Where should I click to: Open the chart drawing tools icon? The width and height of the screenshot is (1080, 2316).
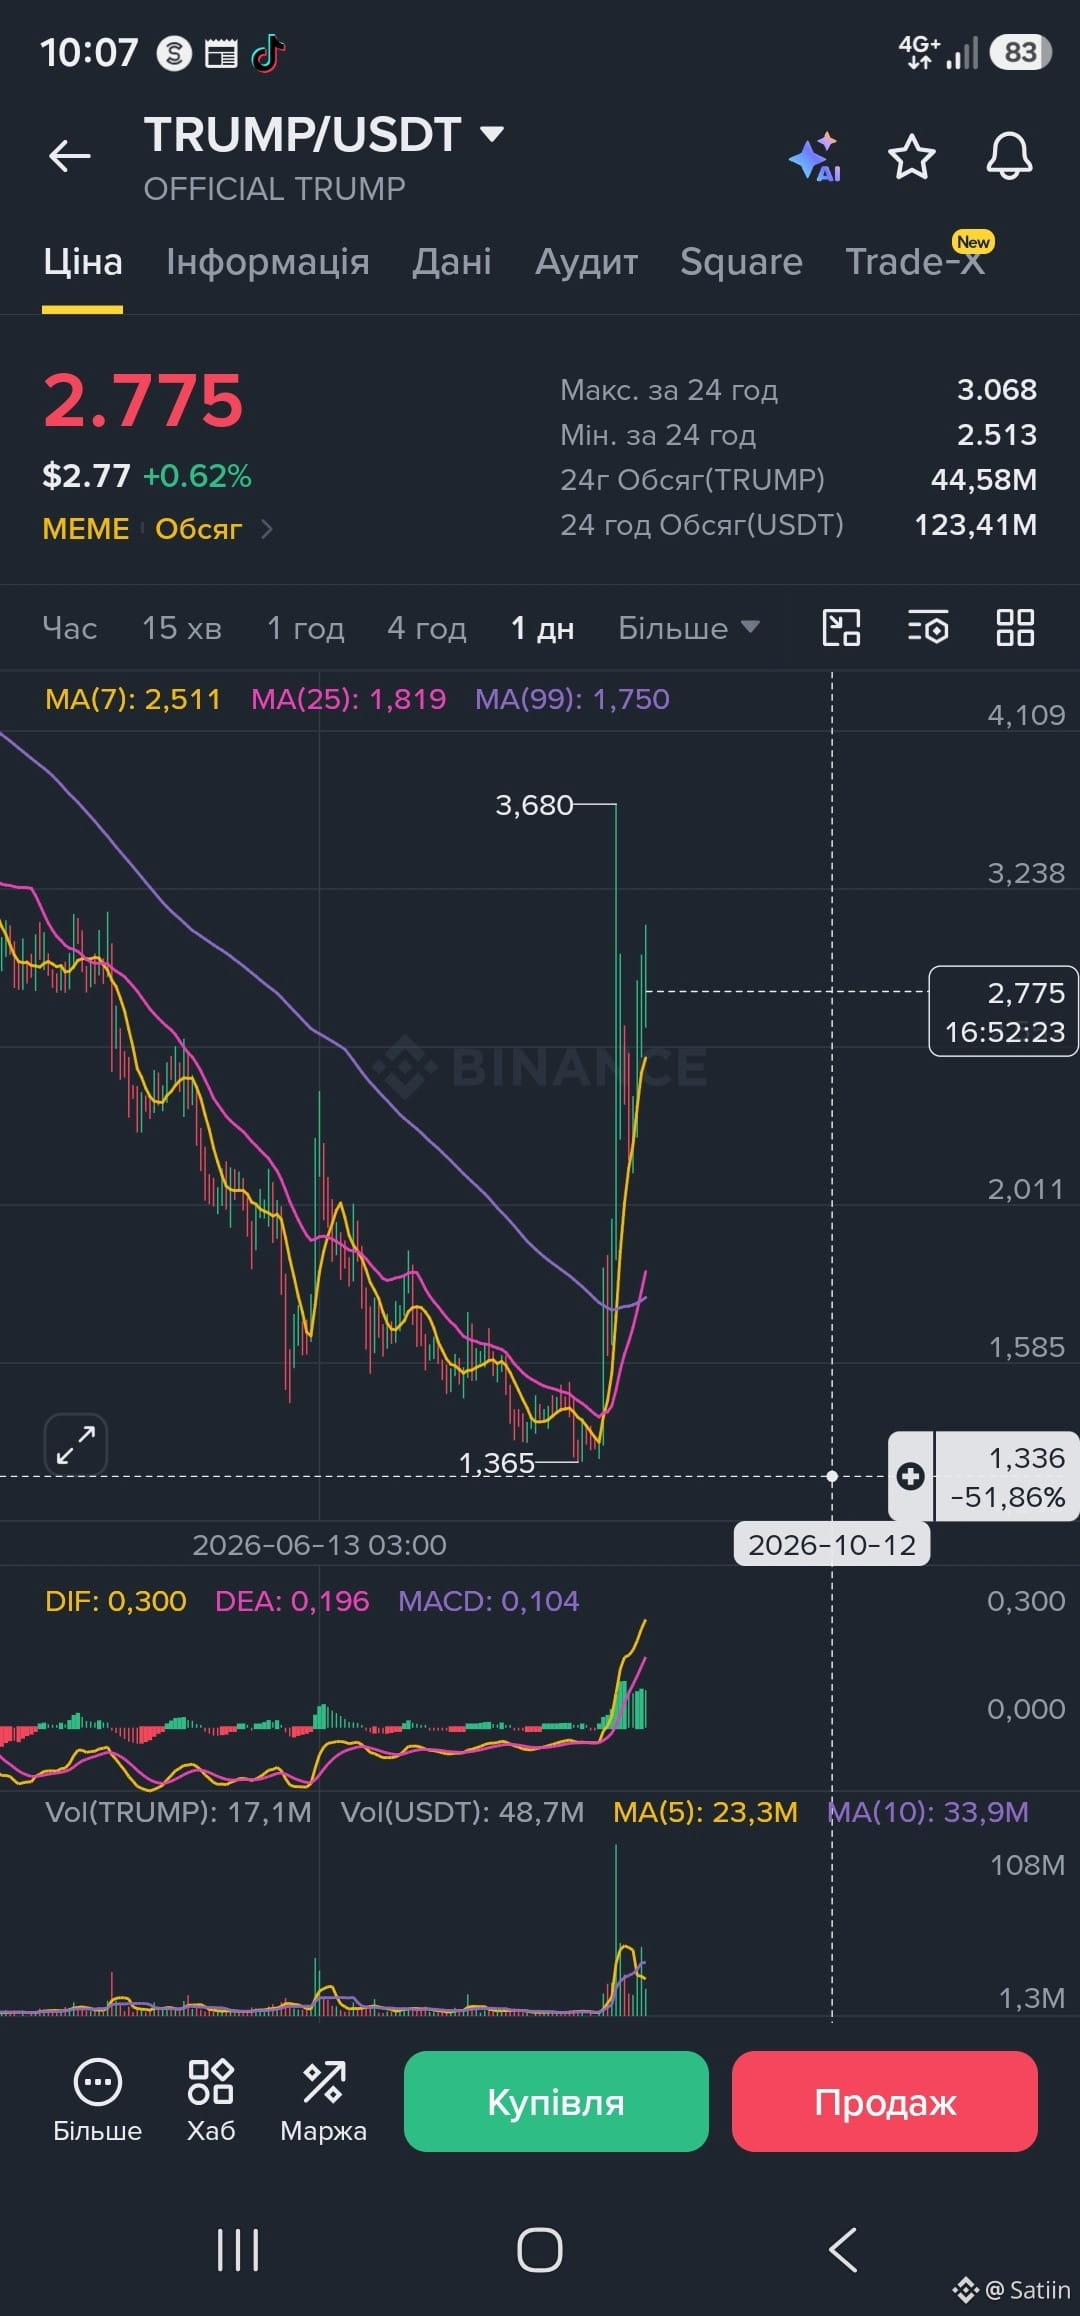click(841, 628)
